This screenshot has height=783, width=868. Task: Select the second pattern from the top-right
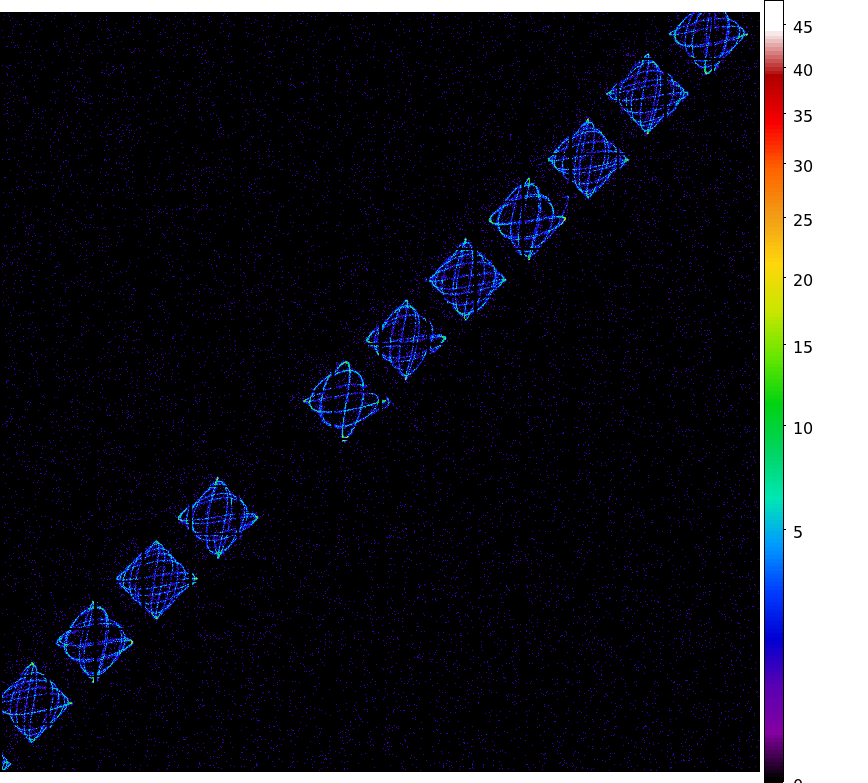[647, 94]
